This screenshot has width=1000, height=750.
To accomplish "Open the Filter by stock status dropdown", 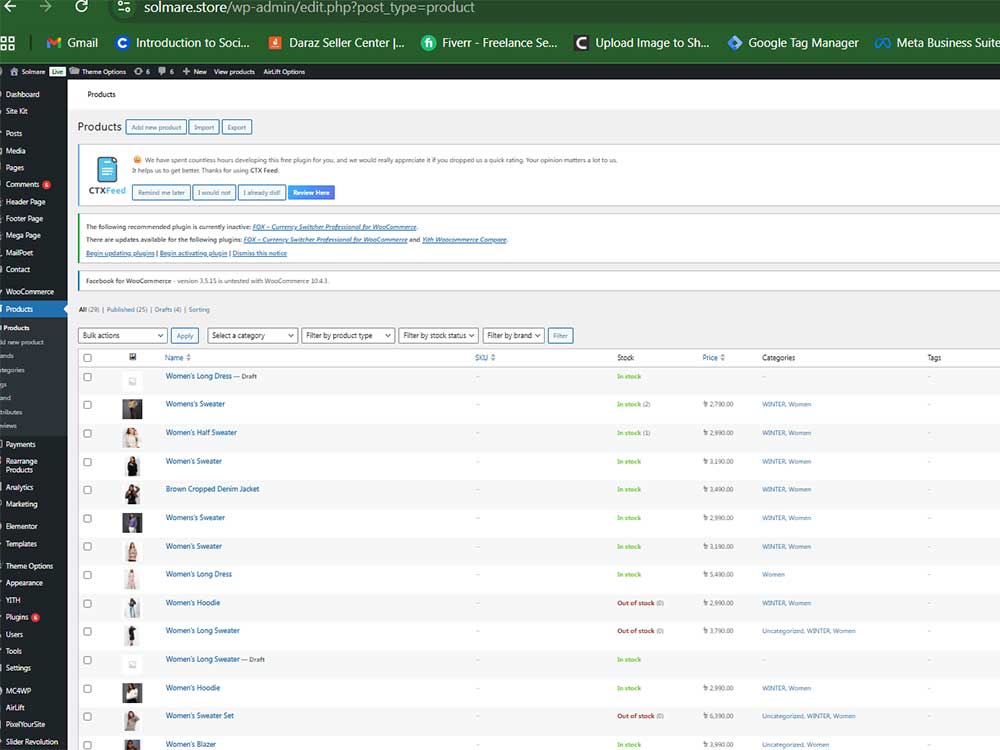I will (x=439, y=335).
